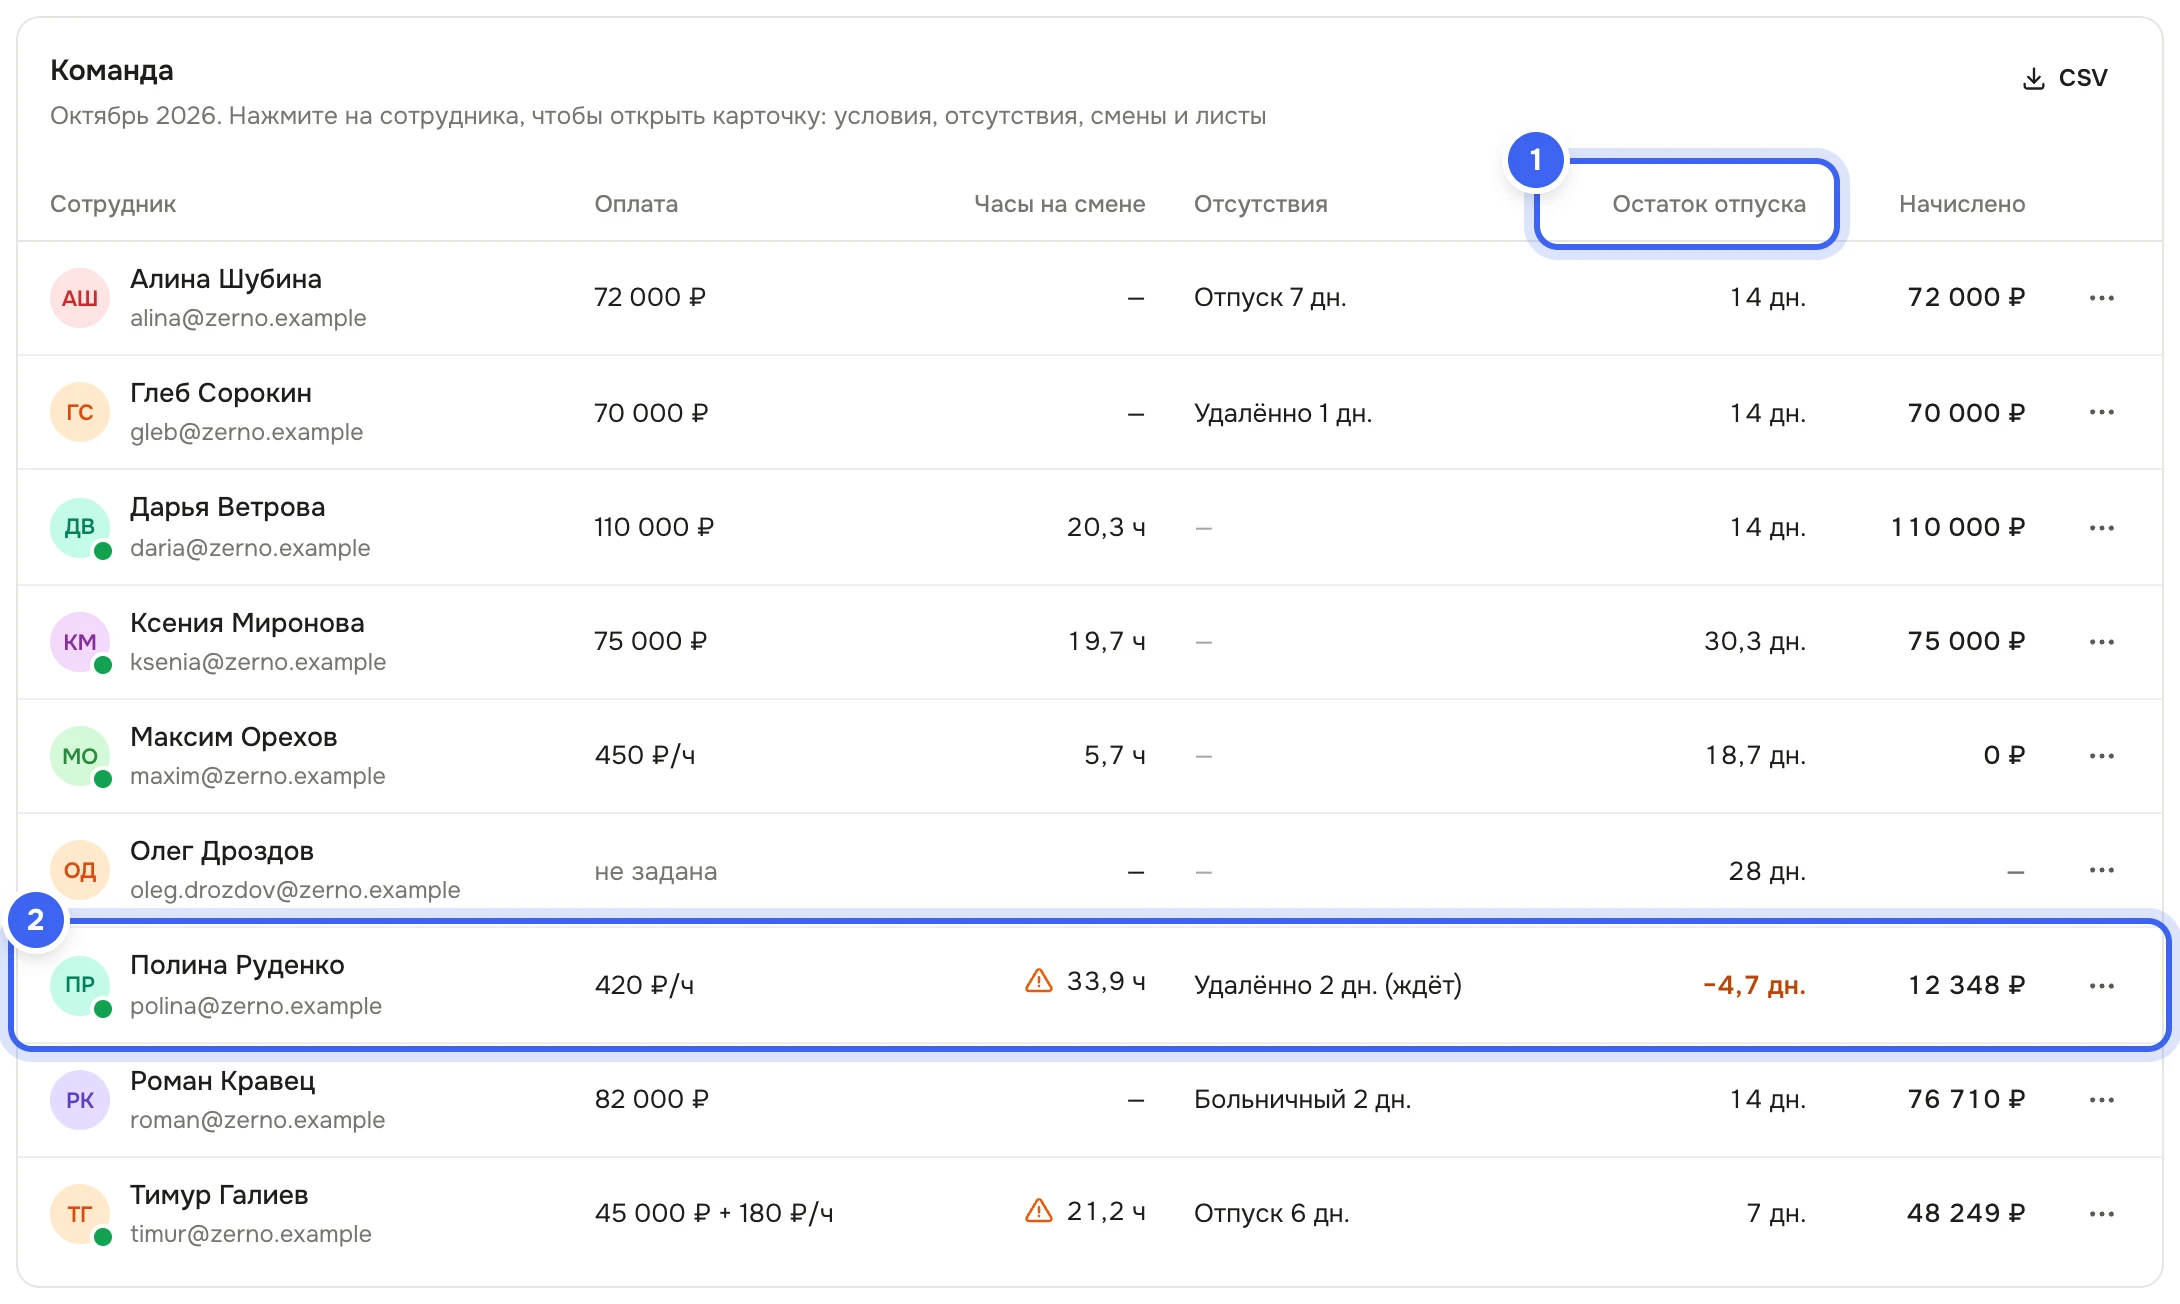Image resolution: width=2180 pixels, height=1304 pixels.
Task: Click the 30,3 дн. vacation balance
Action: [1755, 641]
